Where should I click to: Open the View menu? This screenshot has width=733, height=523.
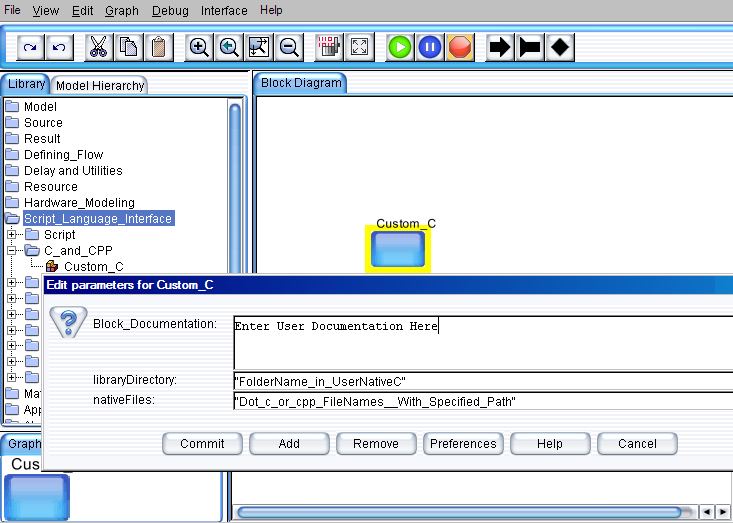tap(45, 10)
